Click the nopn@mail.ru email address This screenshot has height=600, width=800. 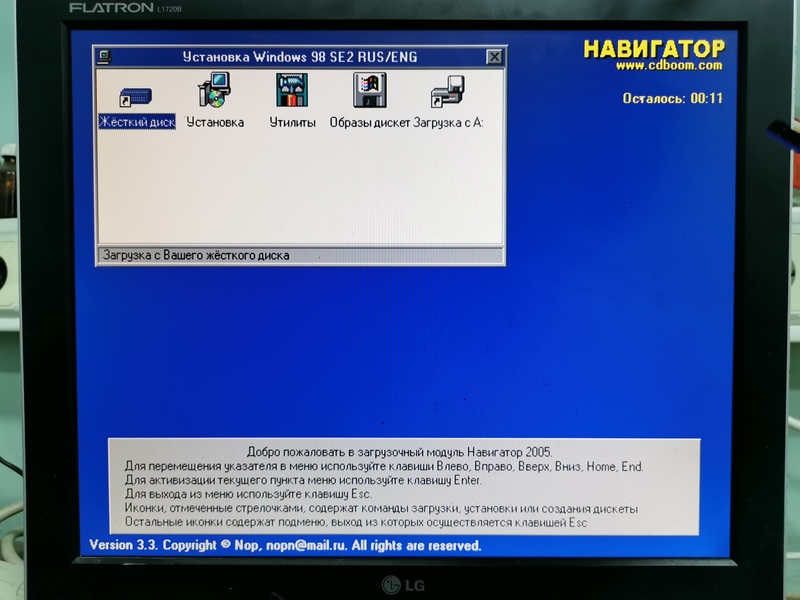tap(306, 545)
